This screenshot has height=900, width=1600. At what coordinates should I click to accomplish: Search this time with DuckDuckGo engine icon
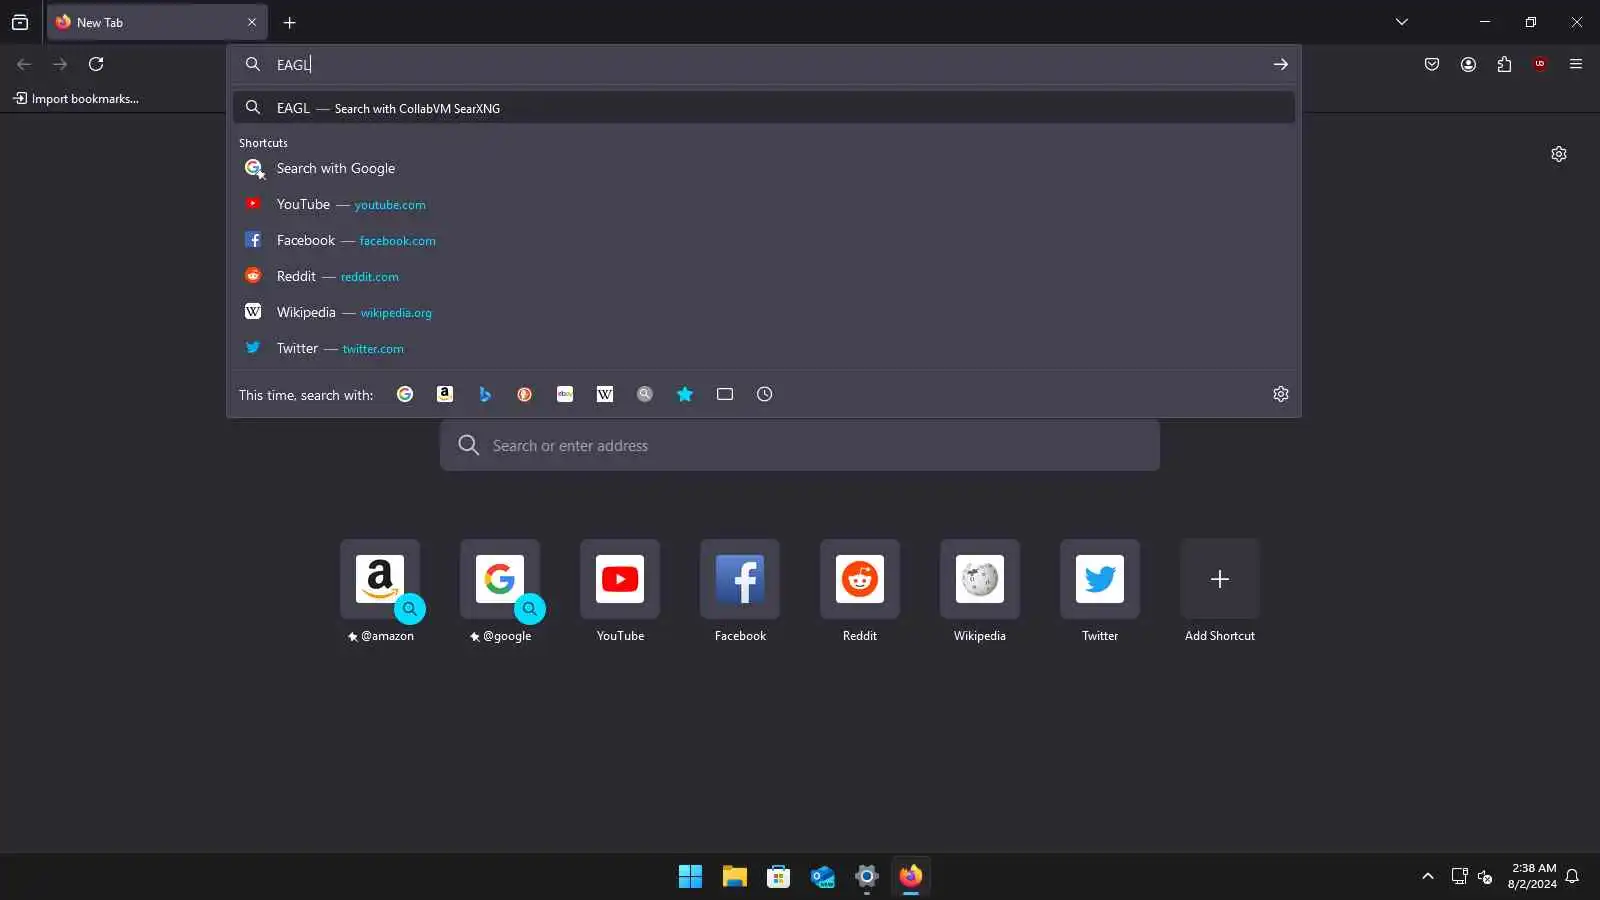(x=525, y=394)
